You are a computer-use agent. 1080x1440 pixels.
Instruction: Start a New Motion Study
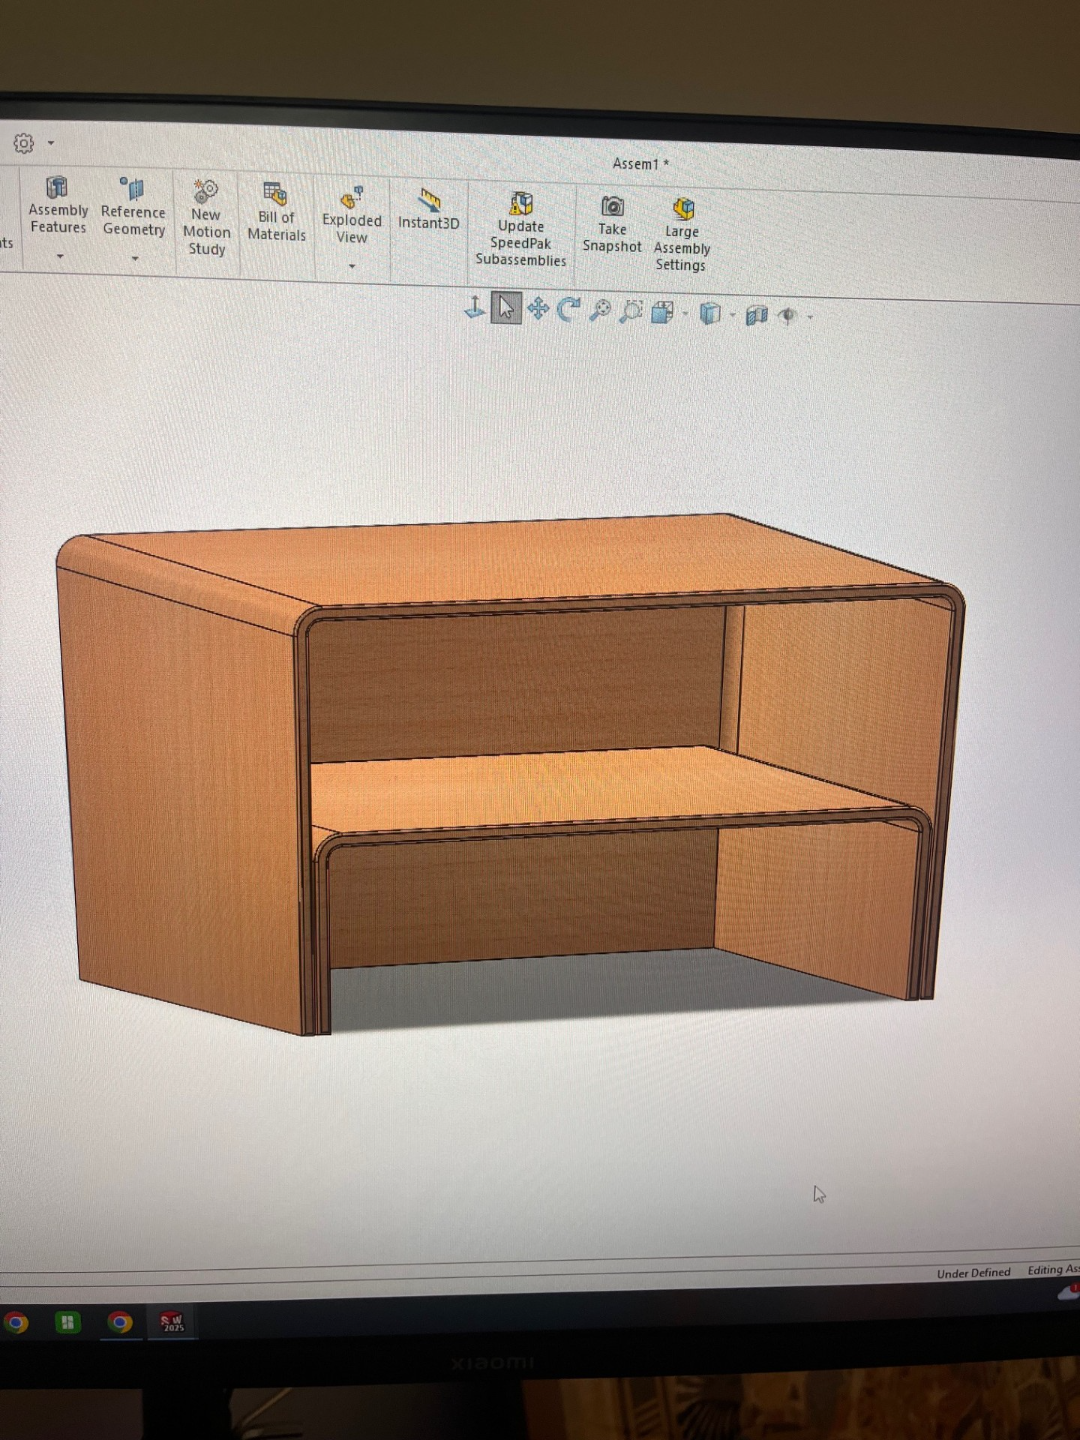[x=206, y=218]
